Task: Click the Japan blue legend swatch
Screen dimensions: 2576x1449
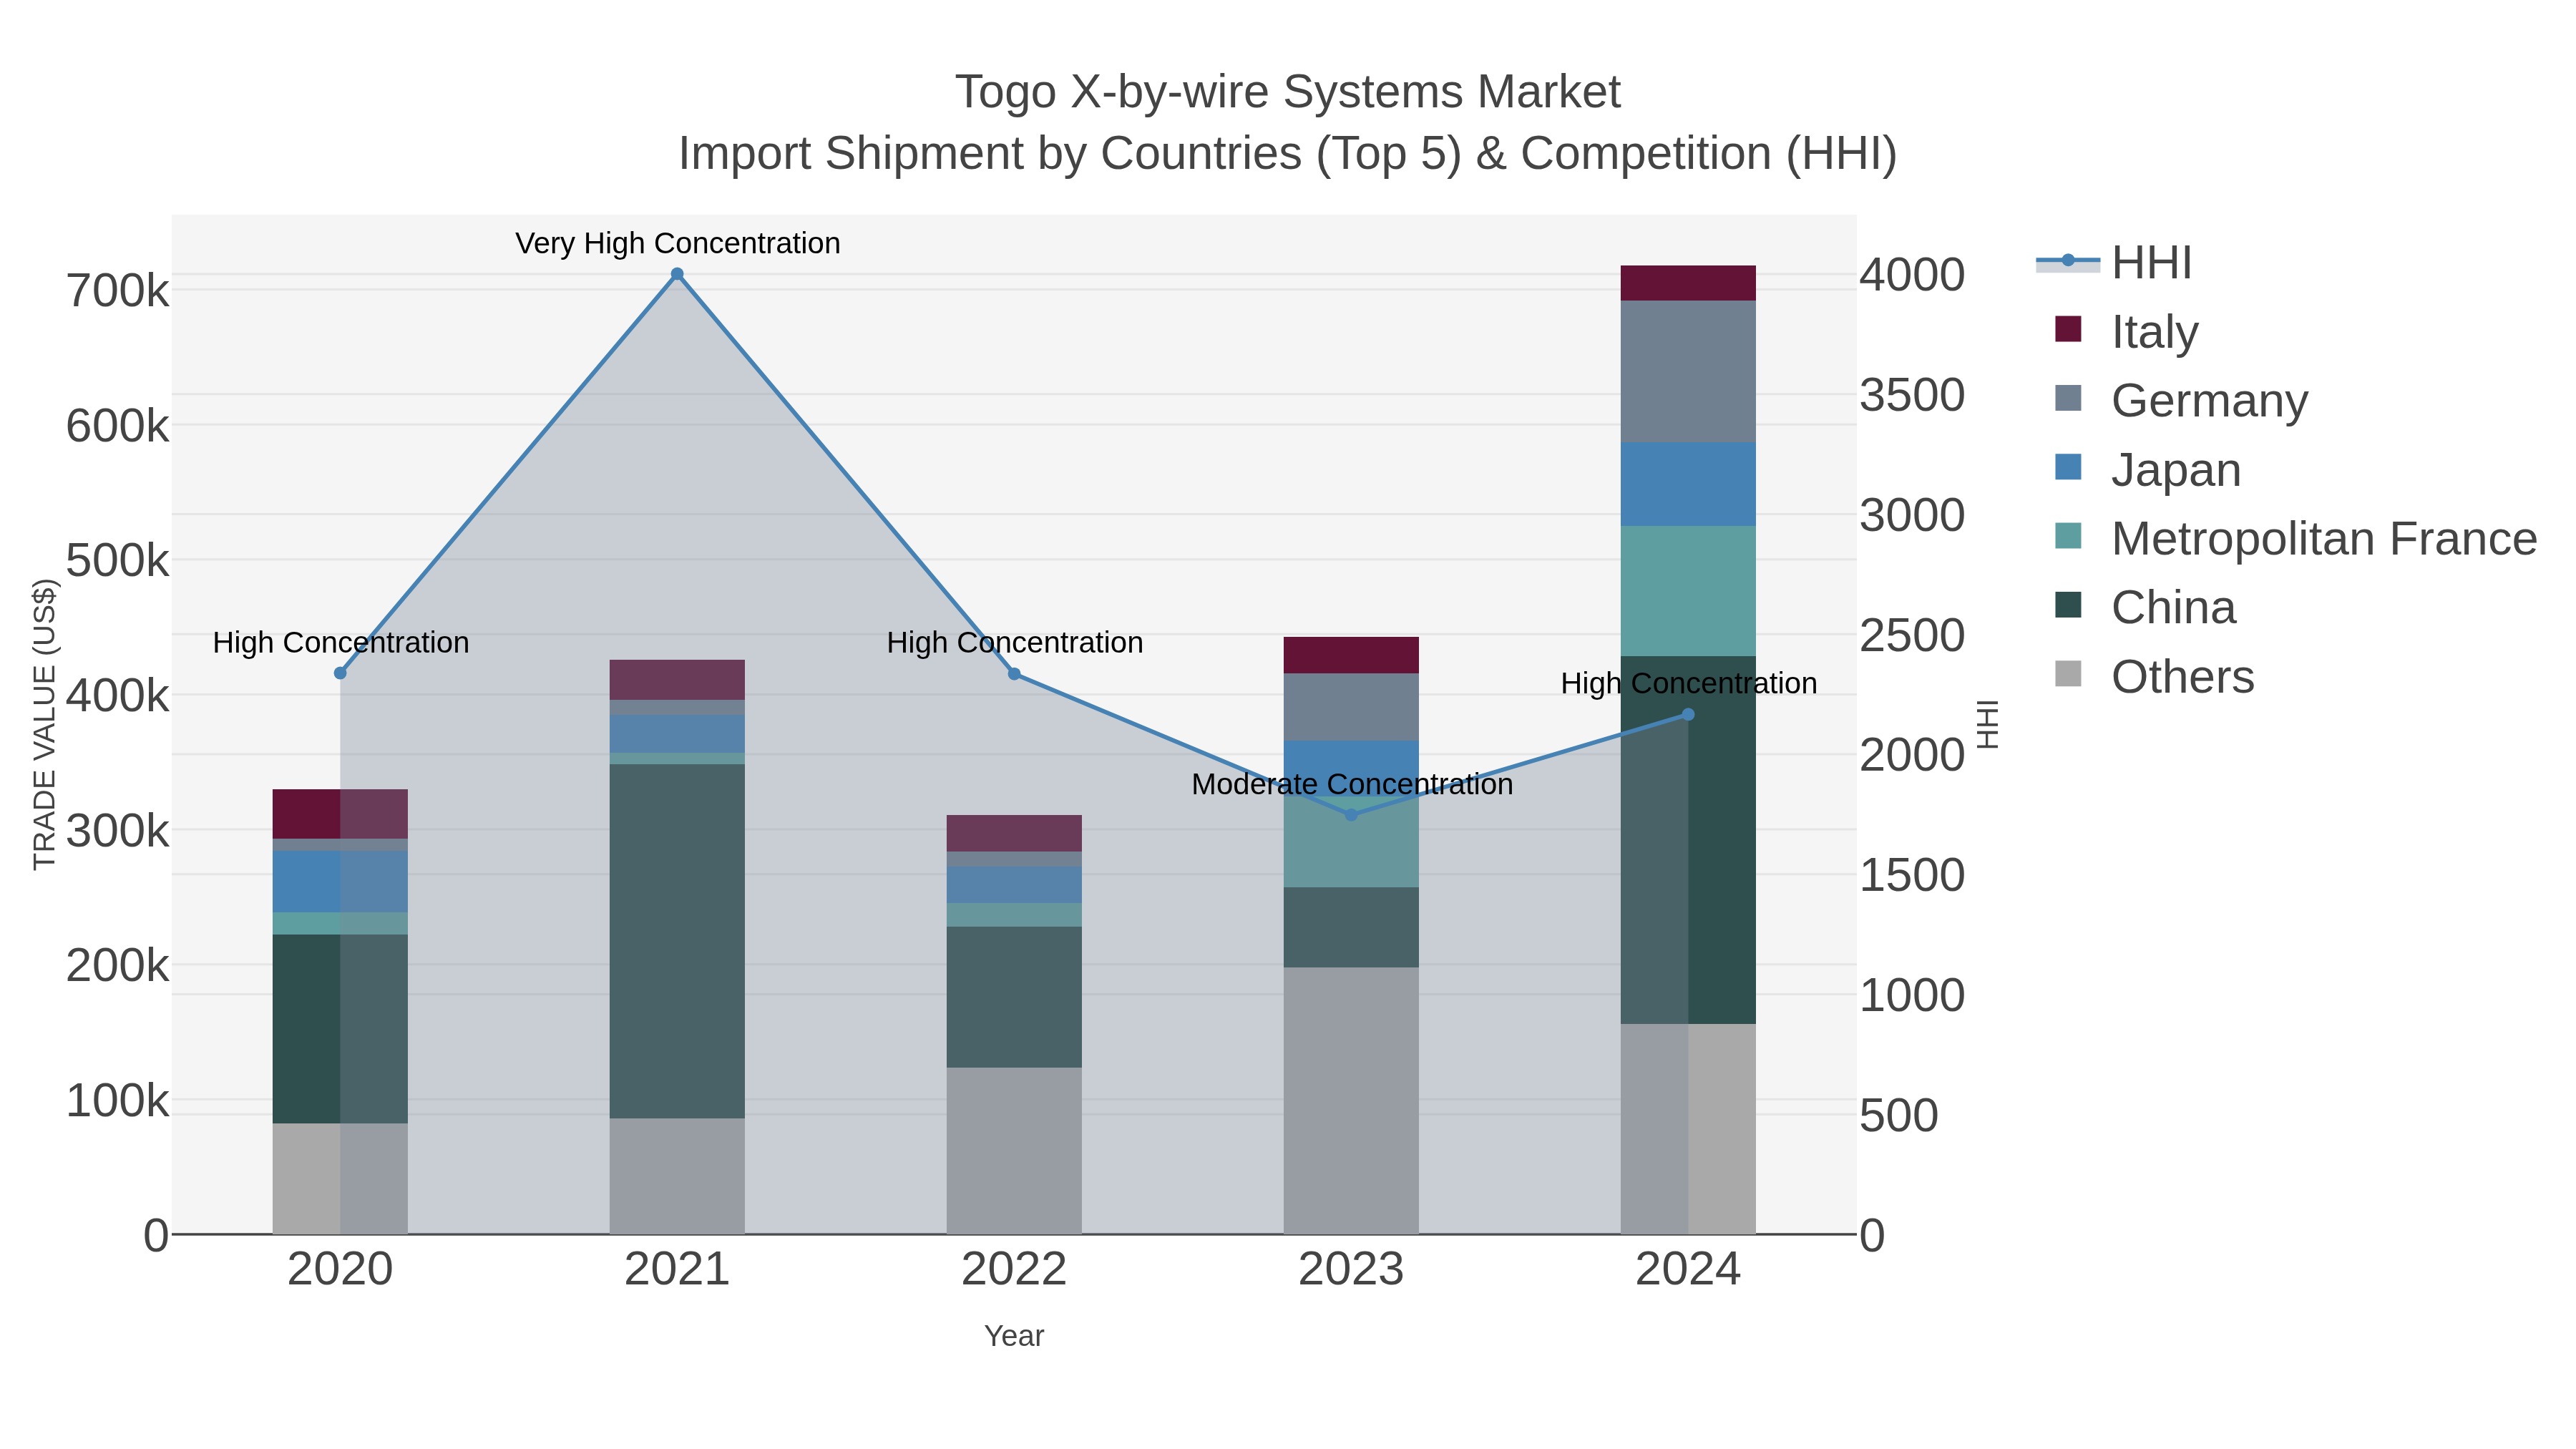Action: pos(2068,467)
